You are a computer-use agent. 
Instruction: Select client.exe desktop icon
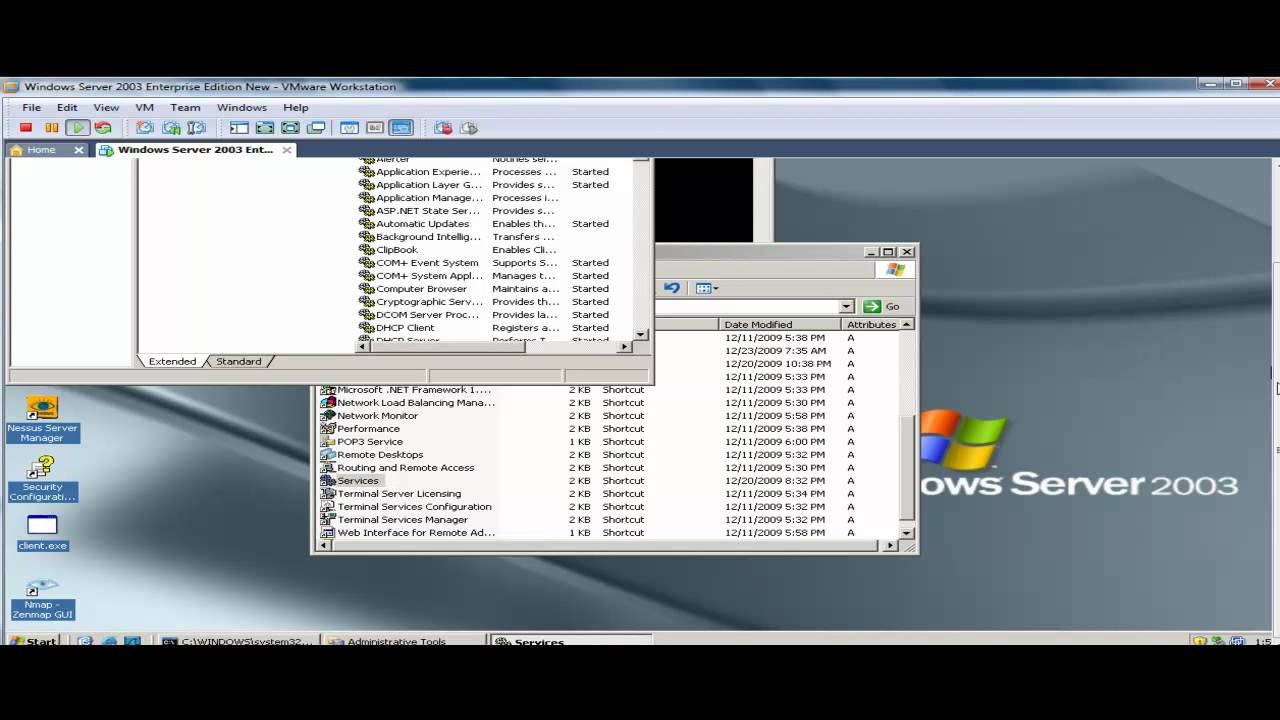[42, 533]
